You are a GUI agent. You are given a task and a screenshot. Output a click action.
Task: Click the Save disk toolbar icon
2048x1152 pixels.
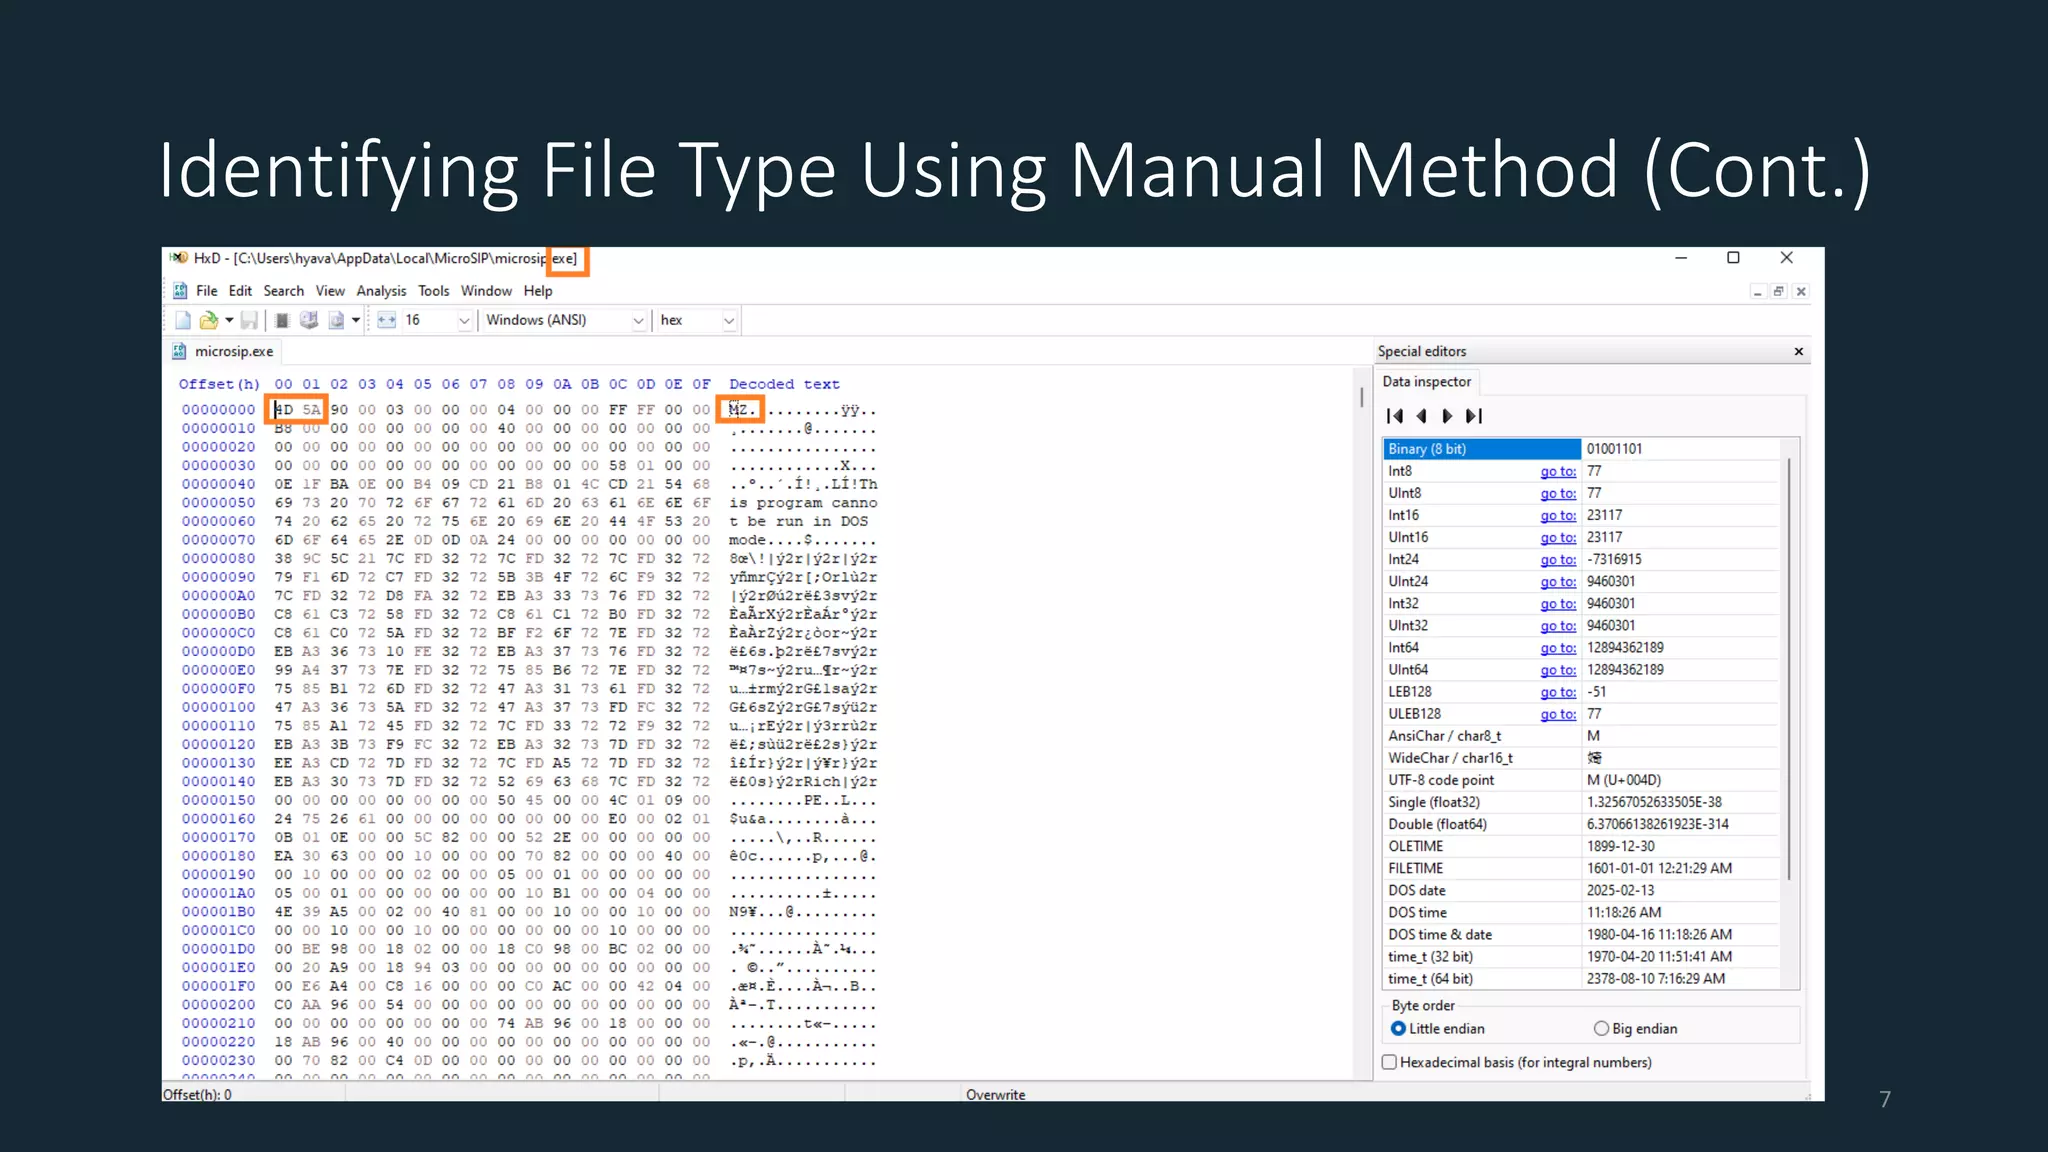(250, 320)
